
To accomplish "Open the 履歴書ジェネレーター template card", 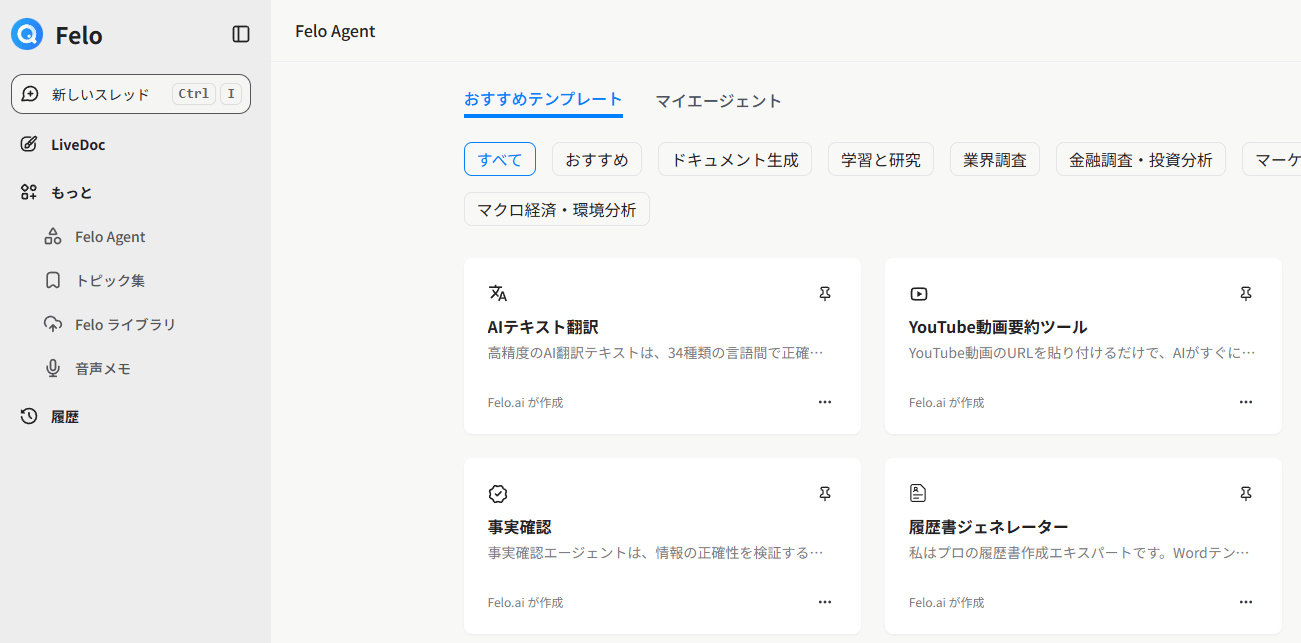I will coord(1082,545).
